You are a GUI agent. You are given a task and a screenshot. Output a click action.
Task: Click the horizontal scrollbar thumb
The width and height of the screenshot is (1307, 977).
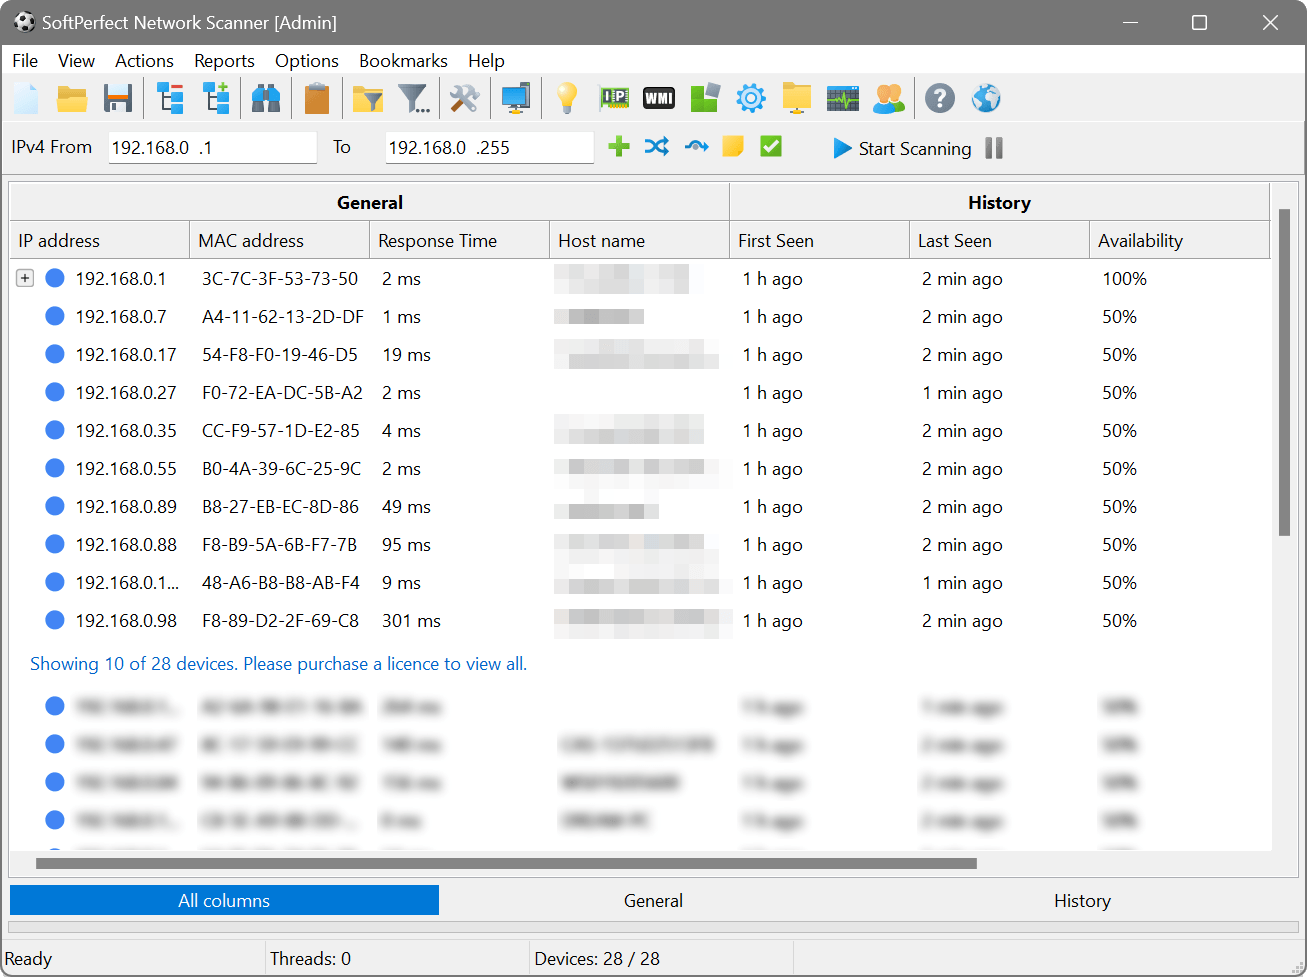(506, 863)
